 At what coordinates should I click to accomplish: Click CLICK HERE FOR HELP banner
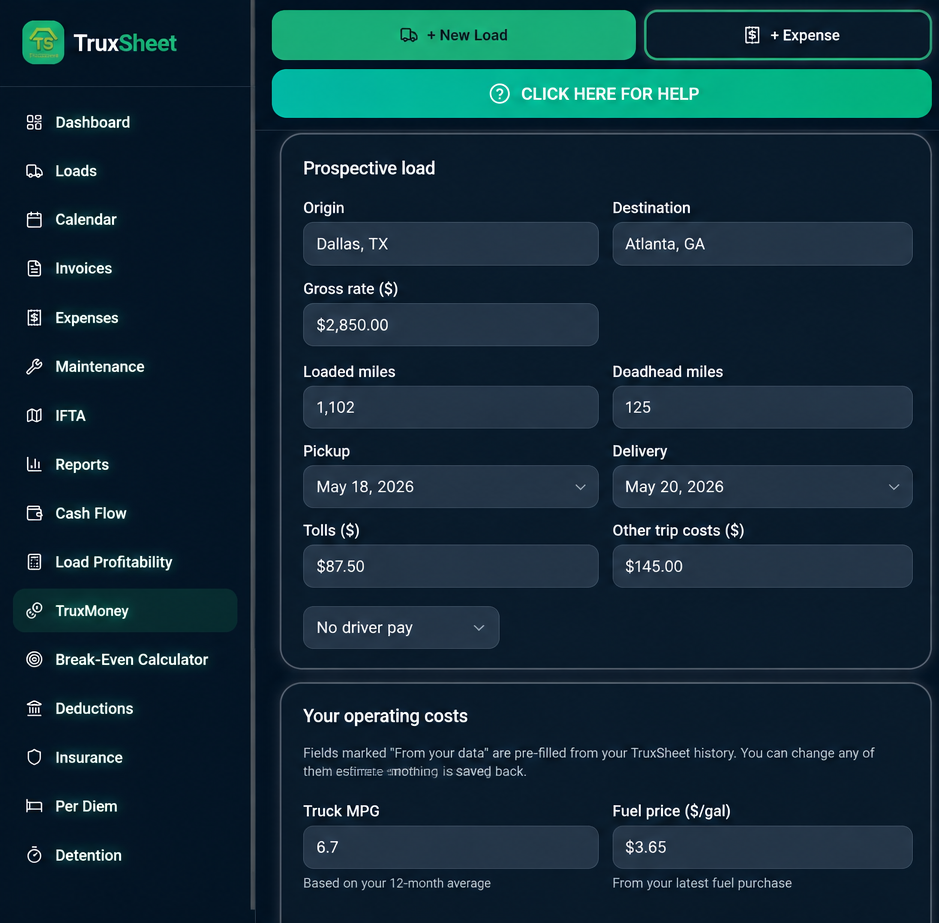(601, 94)
